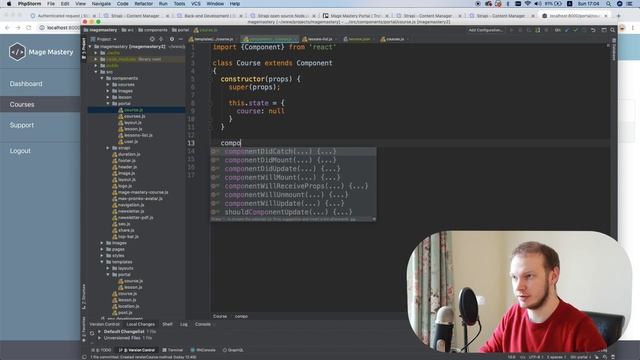Open the Local Changes tab
Screen dimensions: 640x360
(x=140, y=324)
